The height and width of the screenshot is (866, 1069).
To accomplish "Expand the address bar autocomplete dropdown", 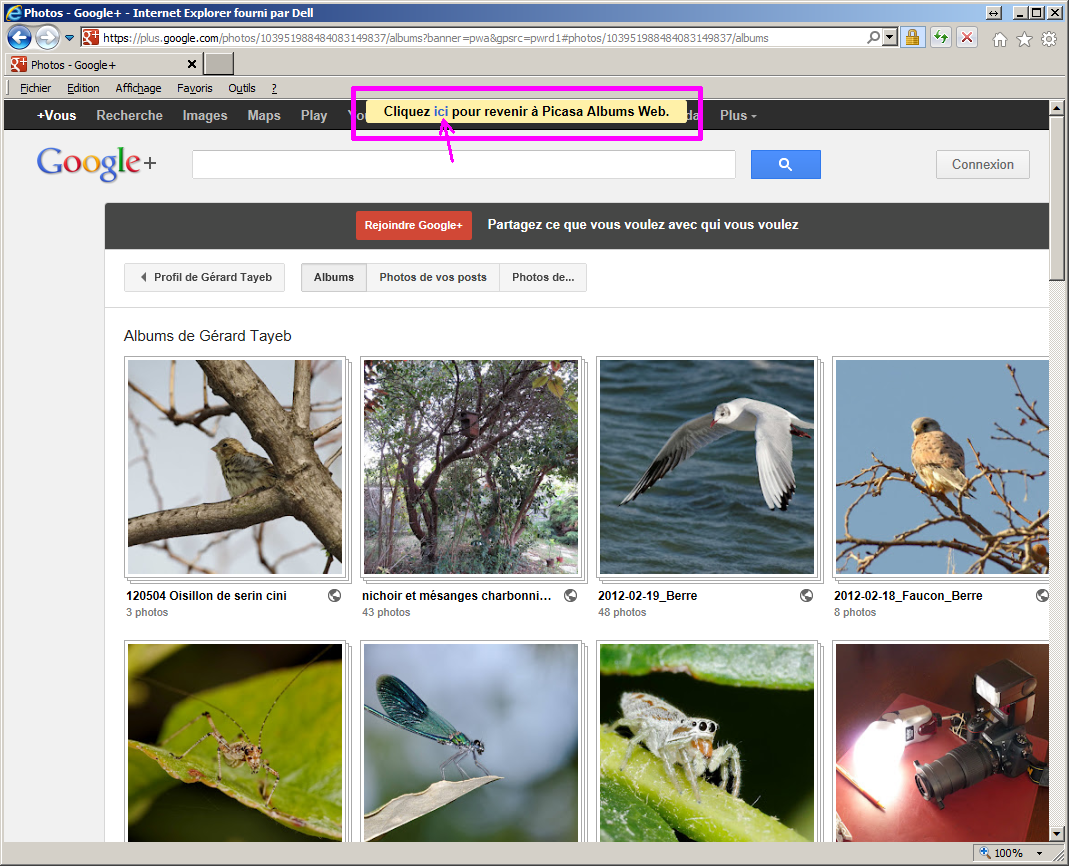I will [890, 38].
